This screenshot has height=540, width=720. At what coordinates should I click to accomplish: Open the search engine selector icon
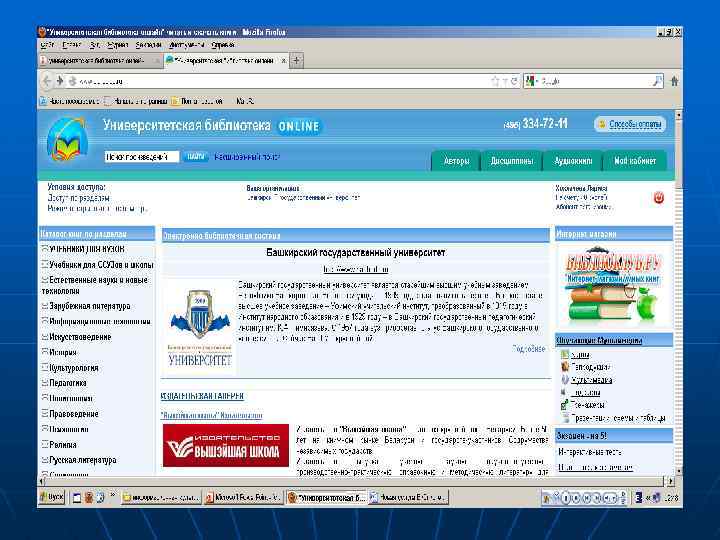pos(531,81)
